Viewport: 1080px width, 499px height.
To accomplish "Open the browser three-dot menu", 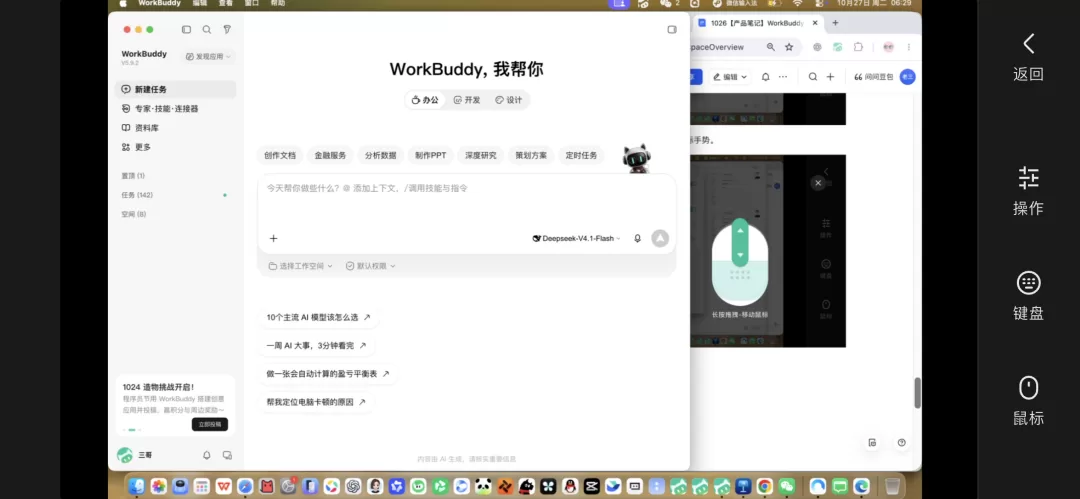I will 909,47.
